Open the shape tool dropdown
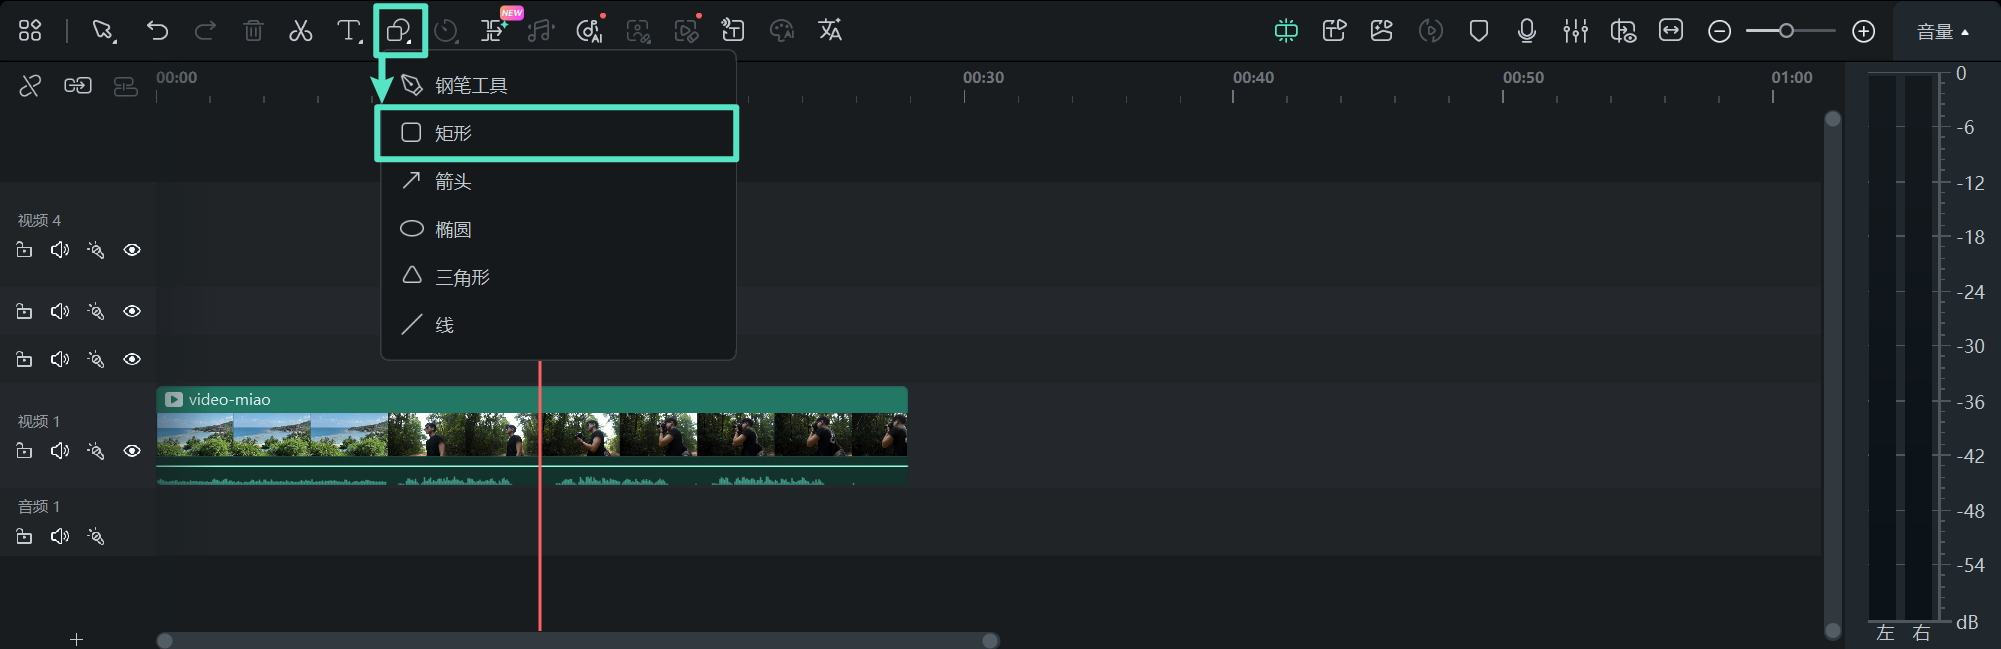 click(x=400, y=31)
